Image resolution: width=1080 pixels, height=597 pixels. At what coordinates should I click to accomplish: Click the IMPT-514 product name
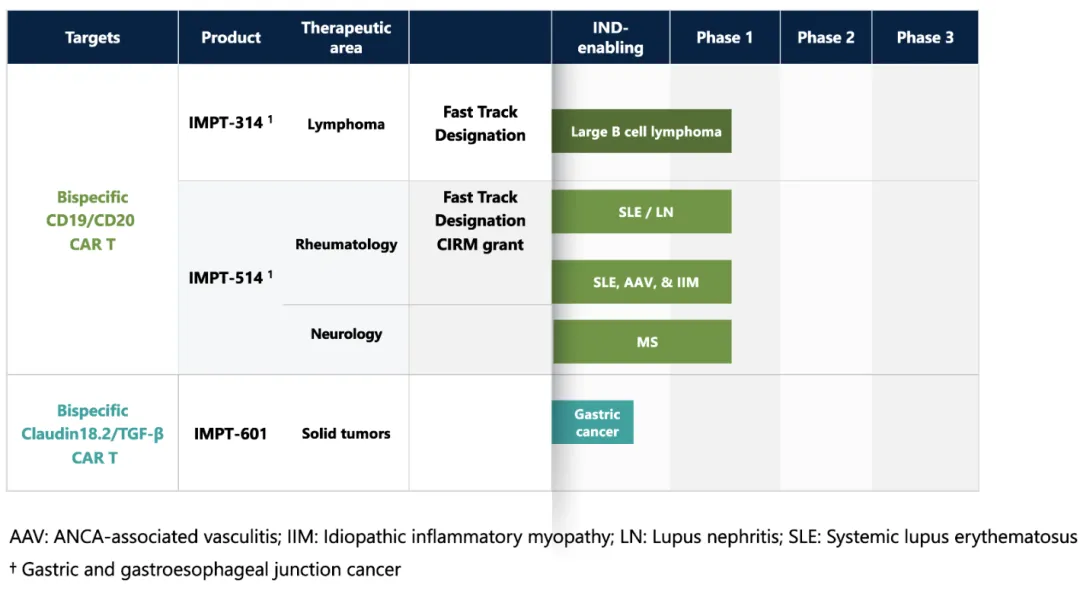pyautogui.click(x=227, y=278)
